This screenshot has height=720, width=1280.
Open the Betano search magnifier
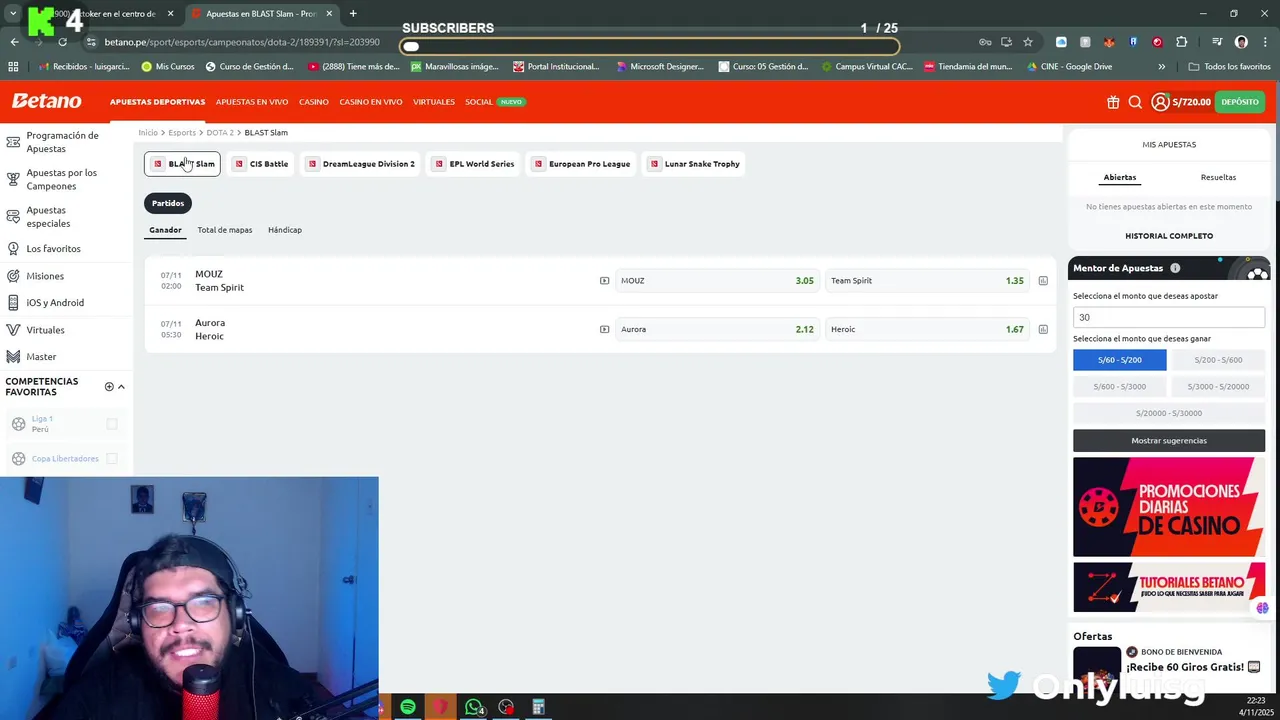click(1135, 102)
